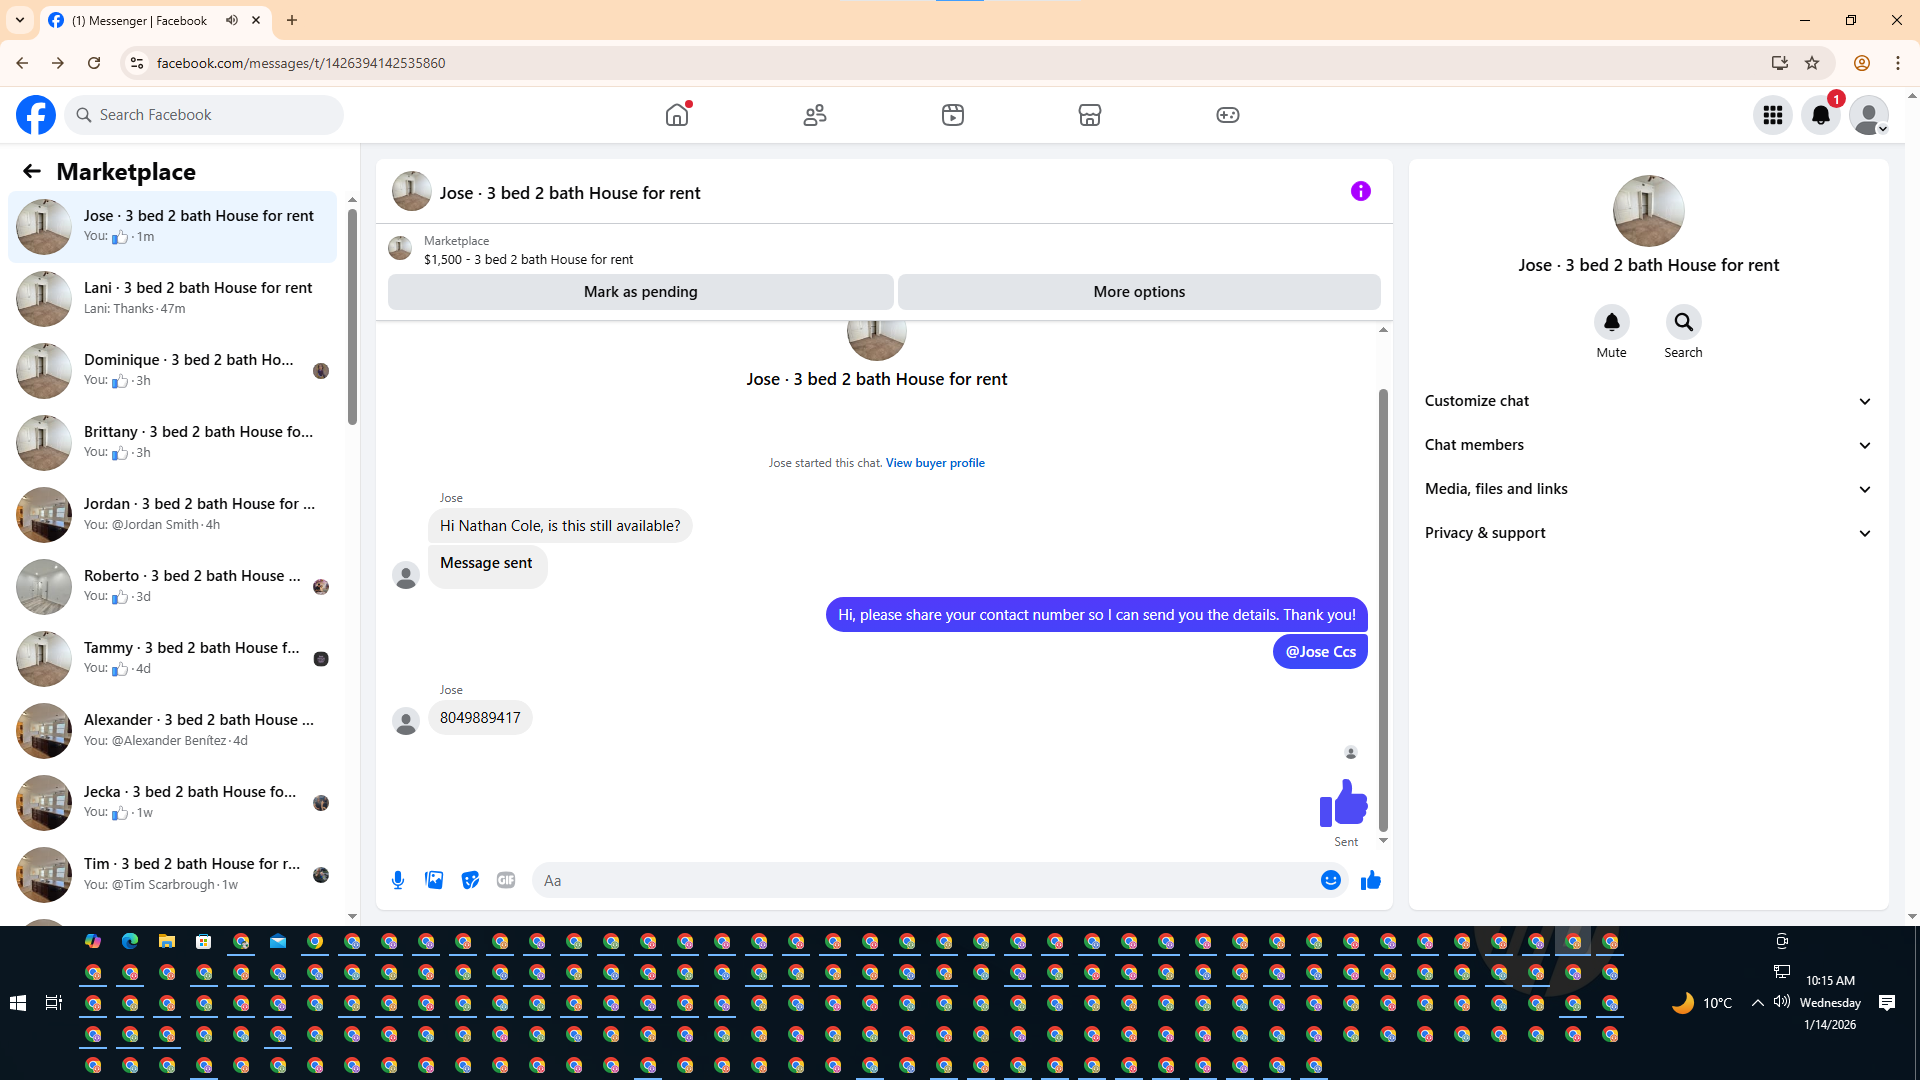Attach a photo using image icon

[x=434, y=880]
